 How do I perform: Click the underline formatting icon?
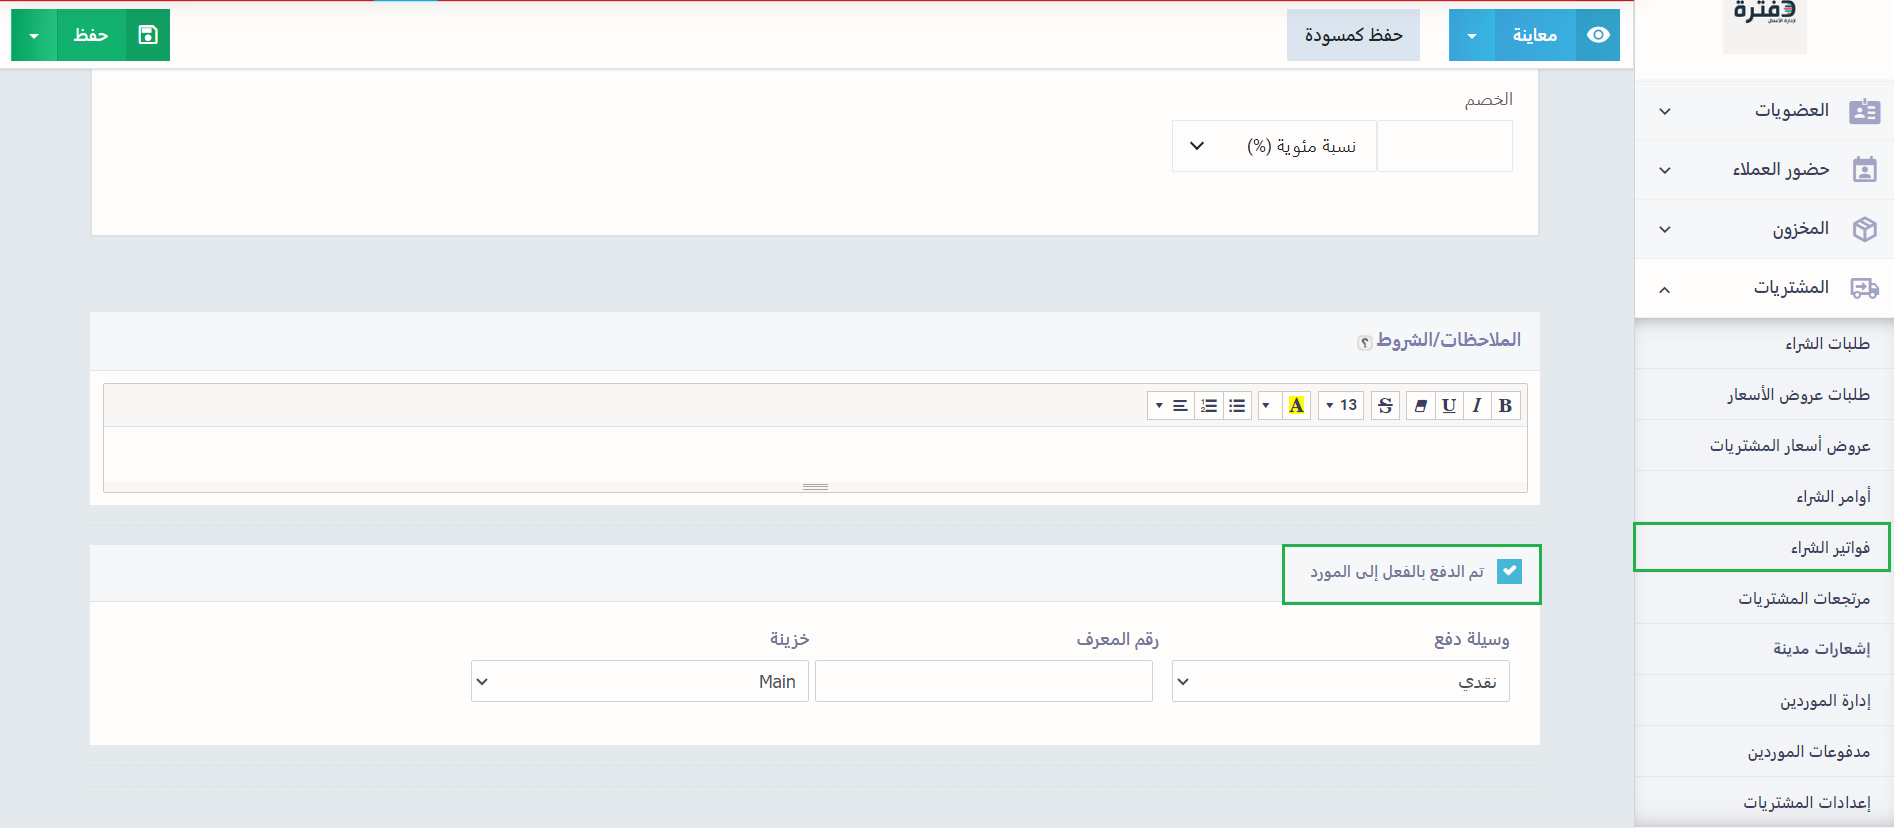1449,406
